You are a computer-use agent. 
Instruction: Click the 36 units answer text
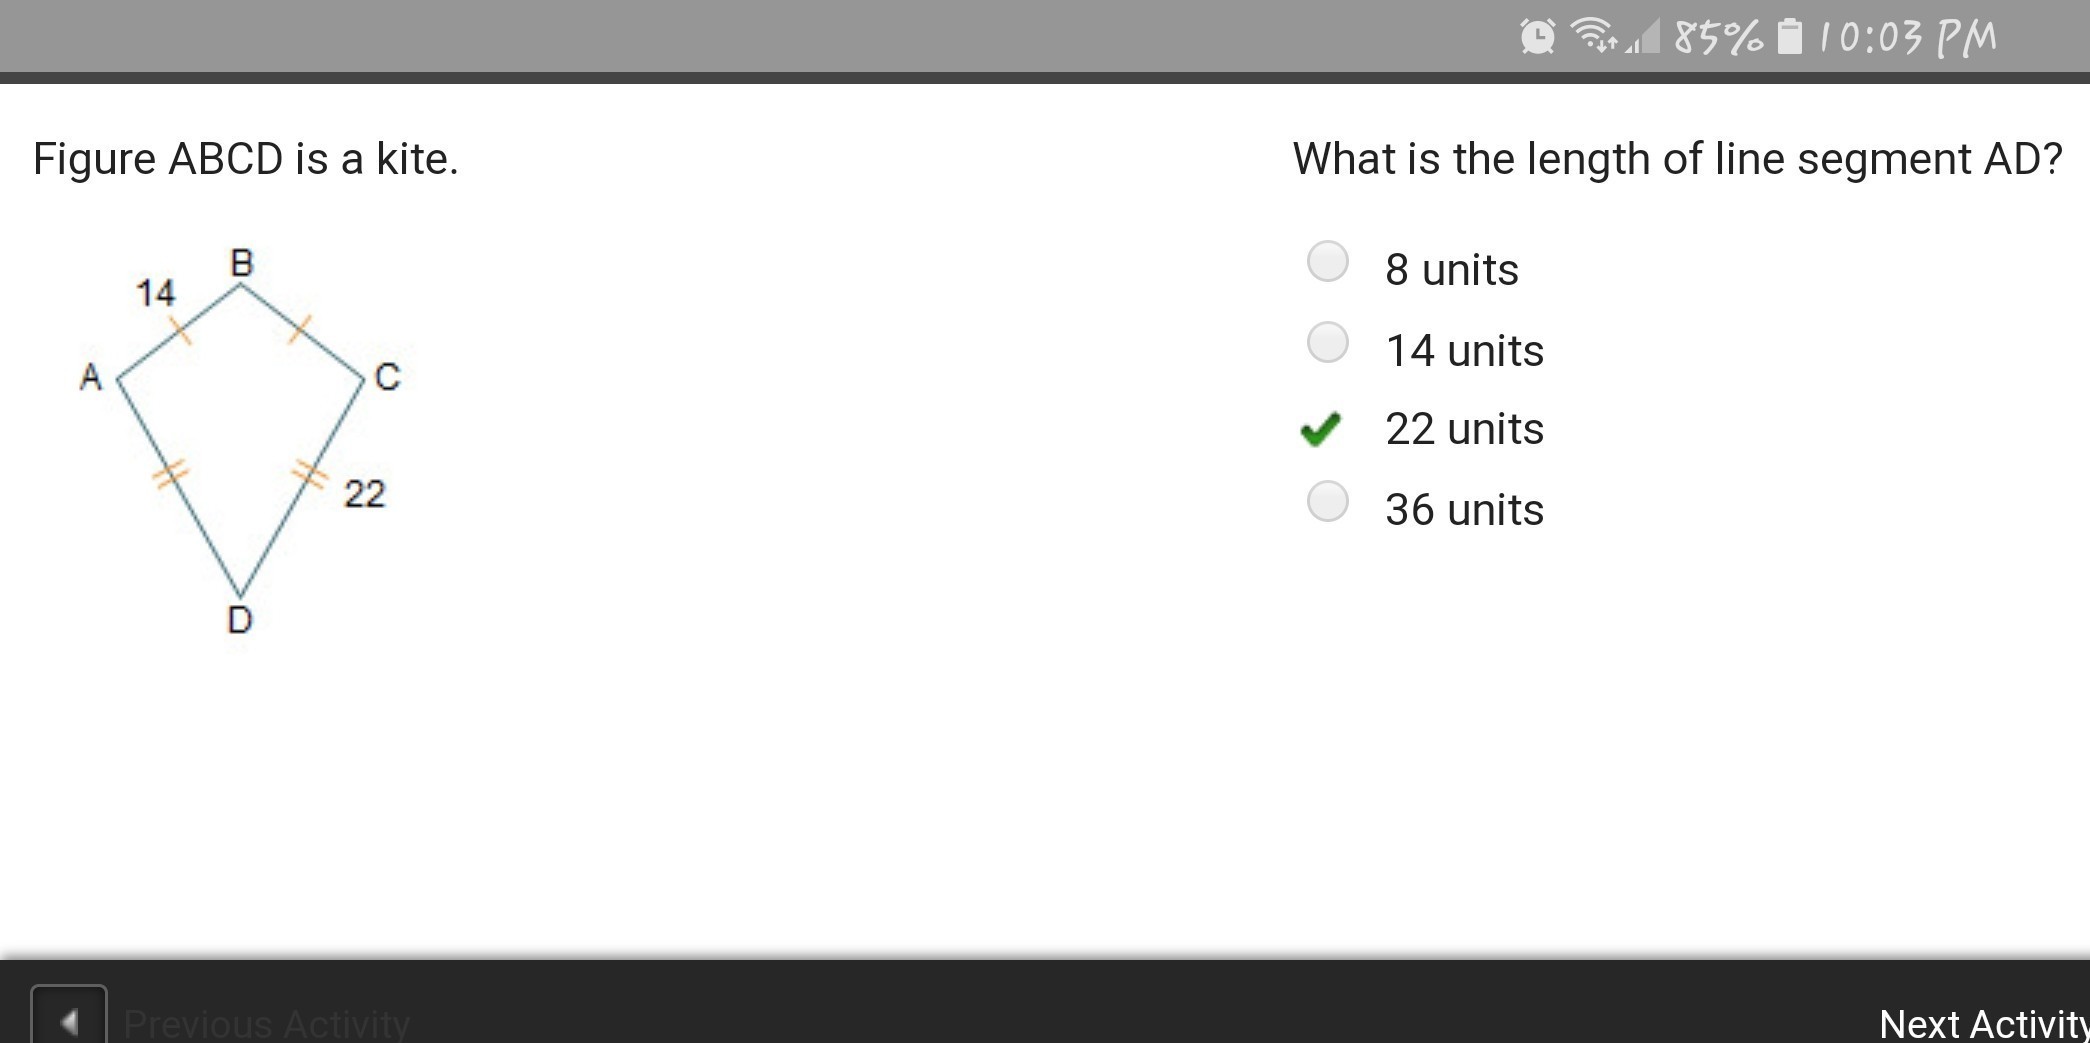coord(1464,510)
